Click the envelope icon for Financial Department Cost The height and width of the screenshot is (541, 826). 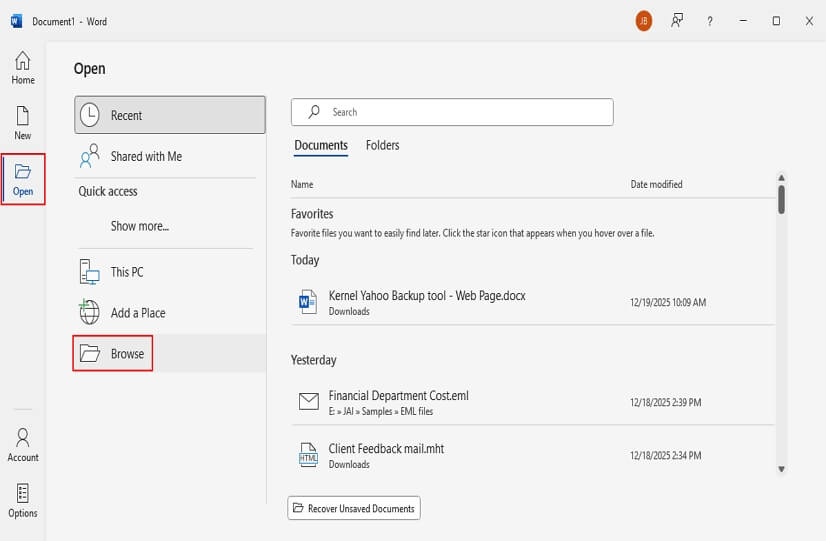click(308, 402)
